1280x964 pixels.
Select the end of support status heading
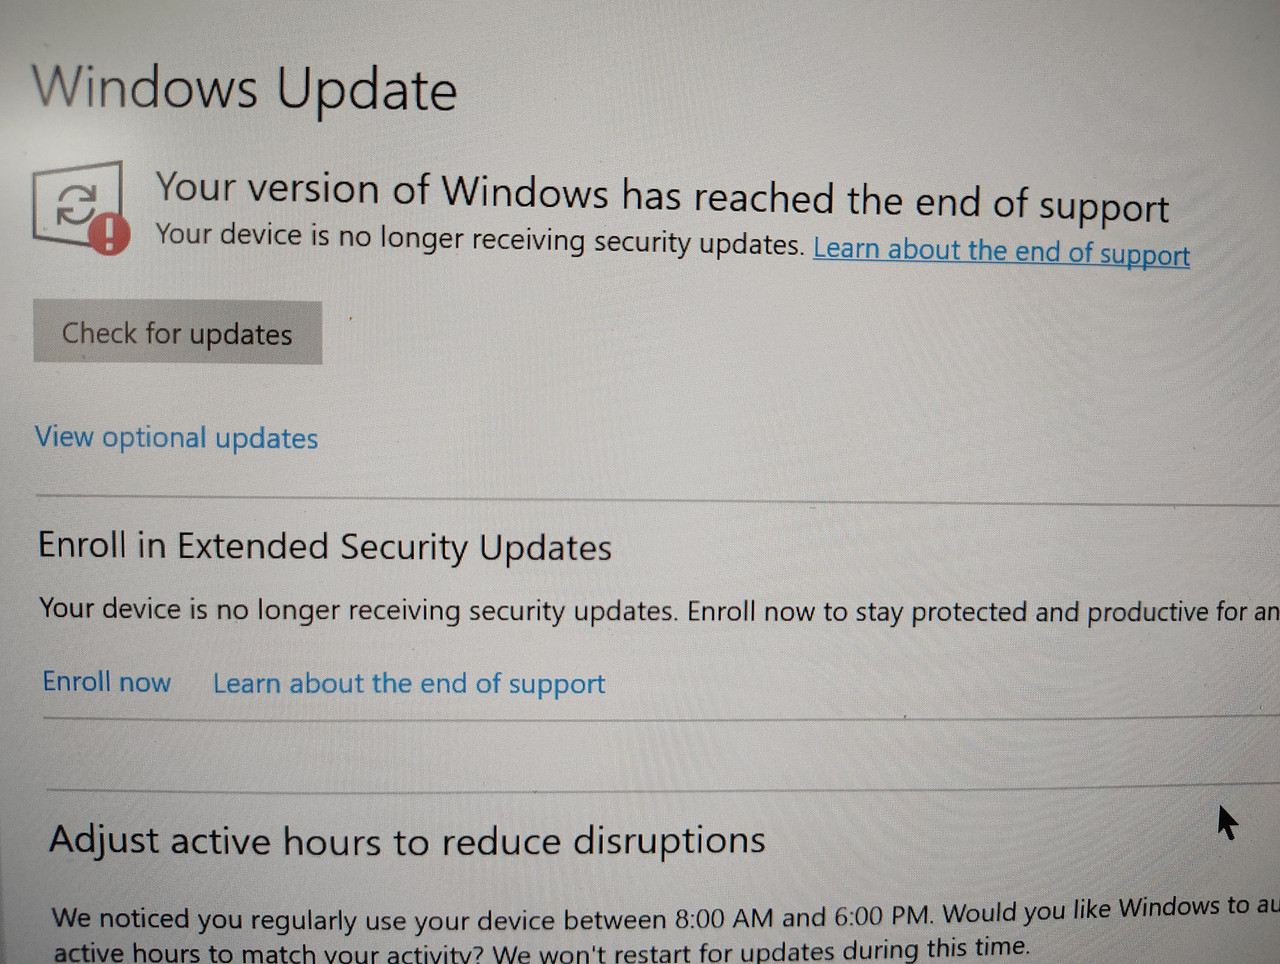pyautogui.click(x=661, y=196)
